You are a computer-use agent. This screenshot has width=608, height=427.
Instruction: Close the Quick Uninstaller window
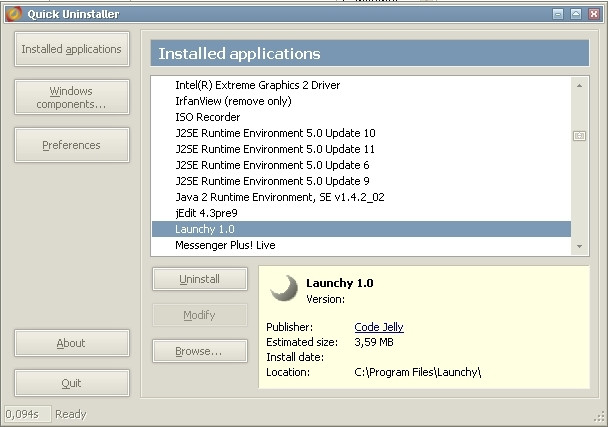[x=594, y=14]
